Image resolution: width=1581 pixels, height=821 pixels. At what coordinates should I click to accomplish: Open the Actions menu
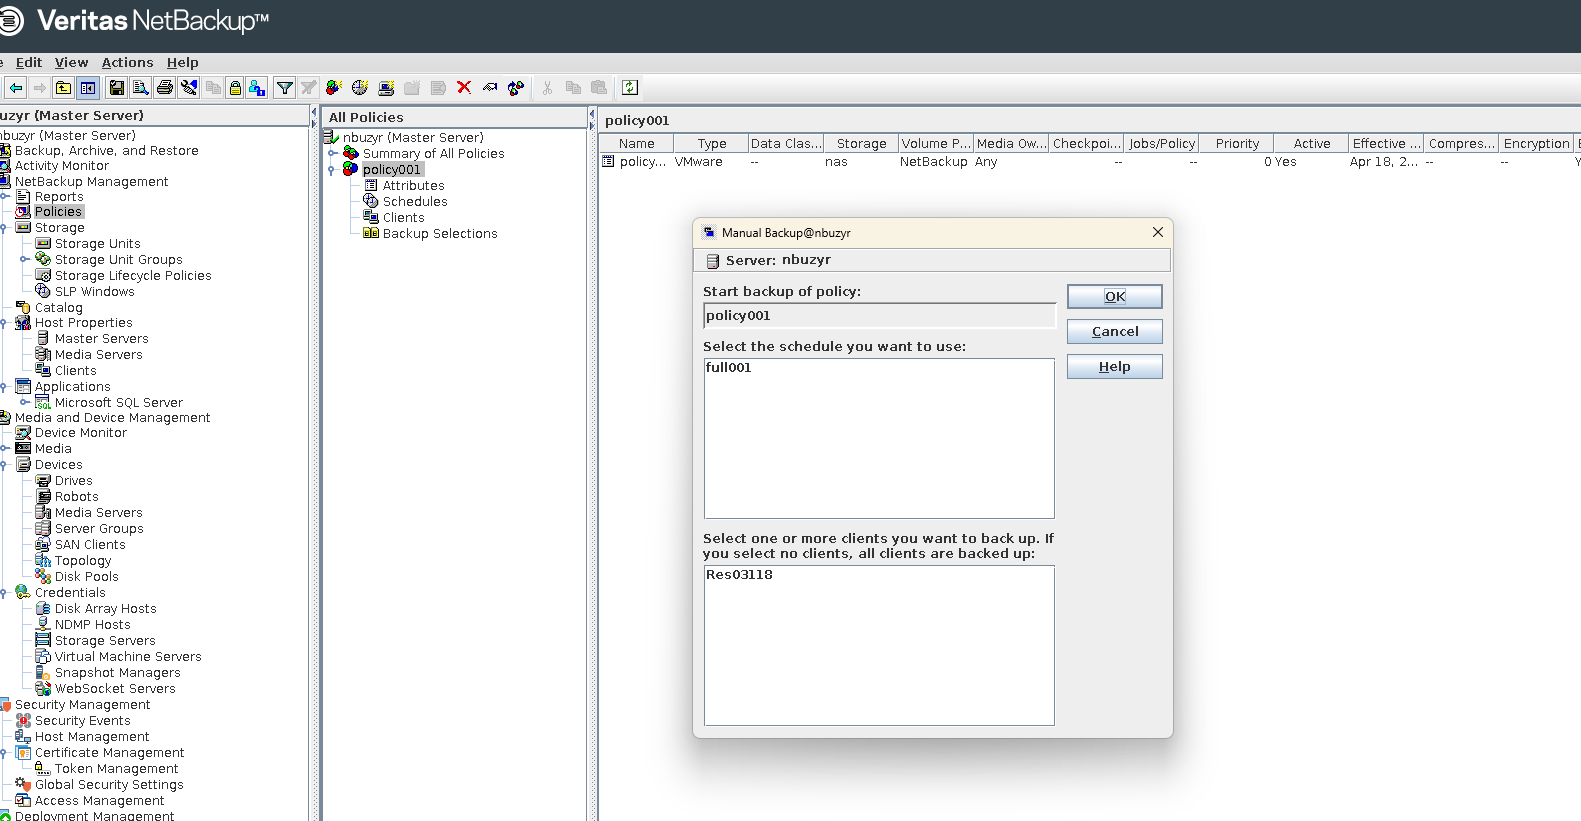(x=127, y=62)
